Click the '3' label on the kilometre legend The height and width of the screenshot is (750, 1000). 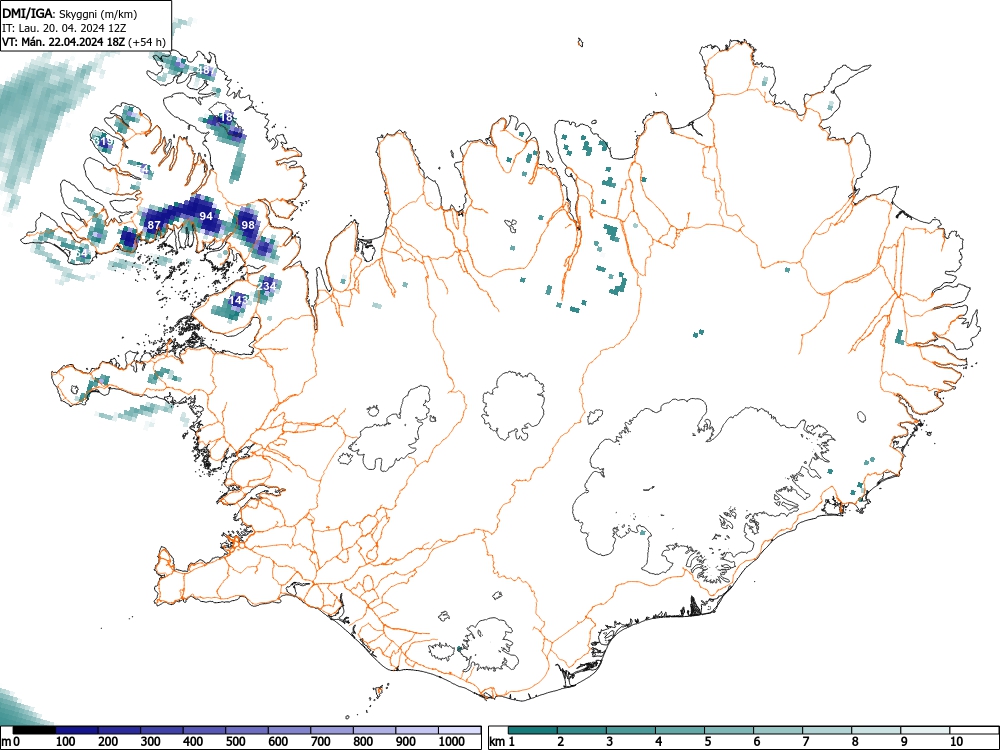pos(610,742)
